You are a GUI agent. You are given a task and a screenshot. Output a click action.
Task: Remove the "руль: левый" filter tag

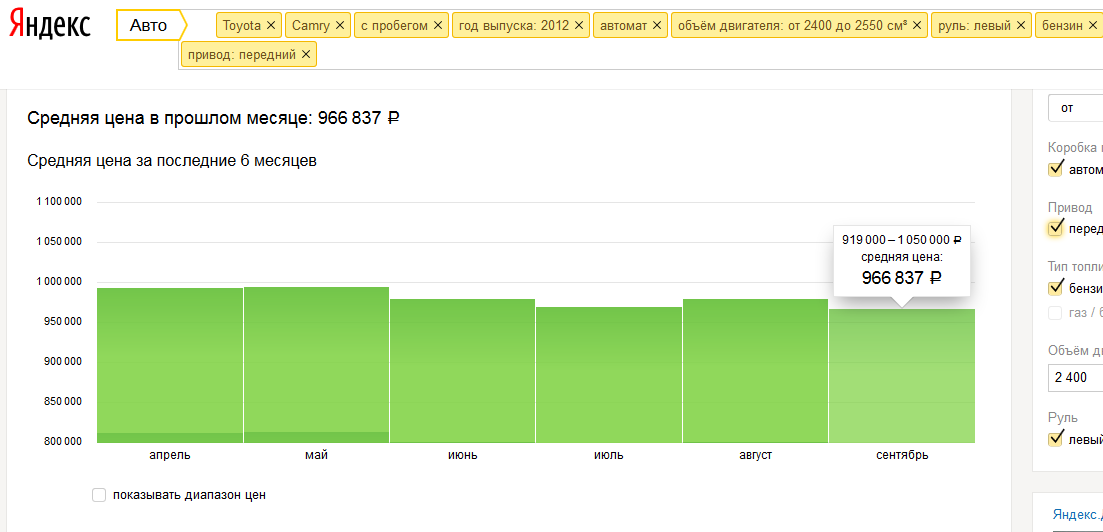click(1021, 25)
